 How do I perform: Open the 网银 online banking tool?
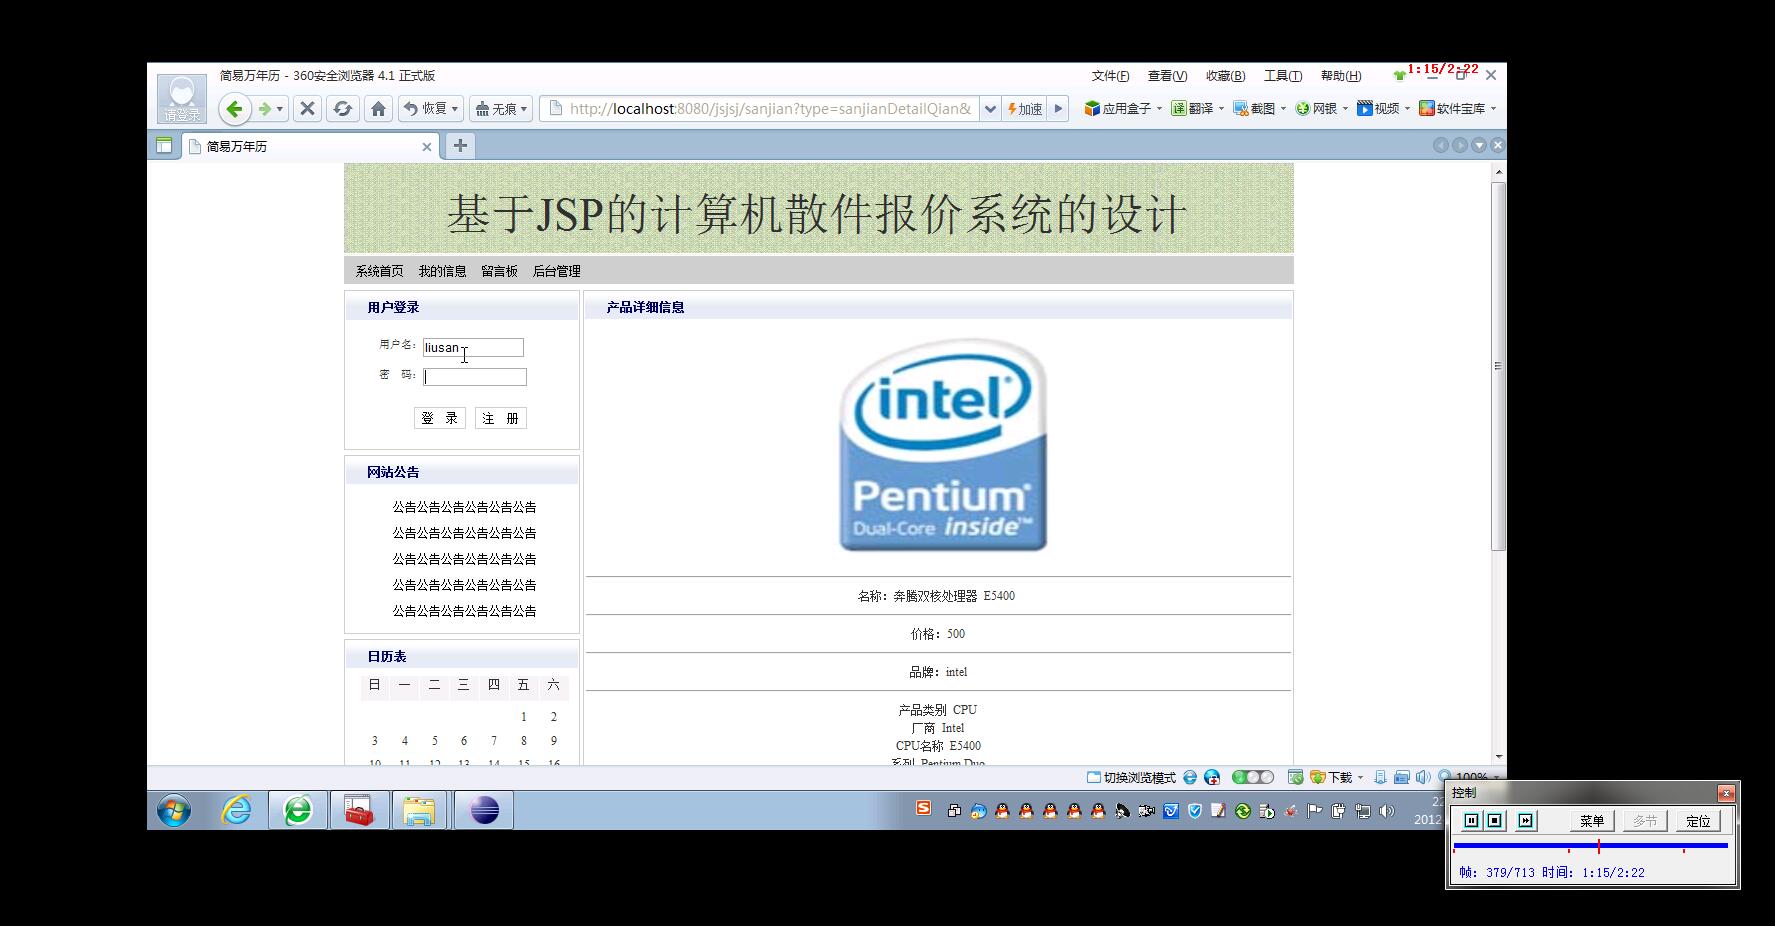tap(1316, 109)
